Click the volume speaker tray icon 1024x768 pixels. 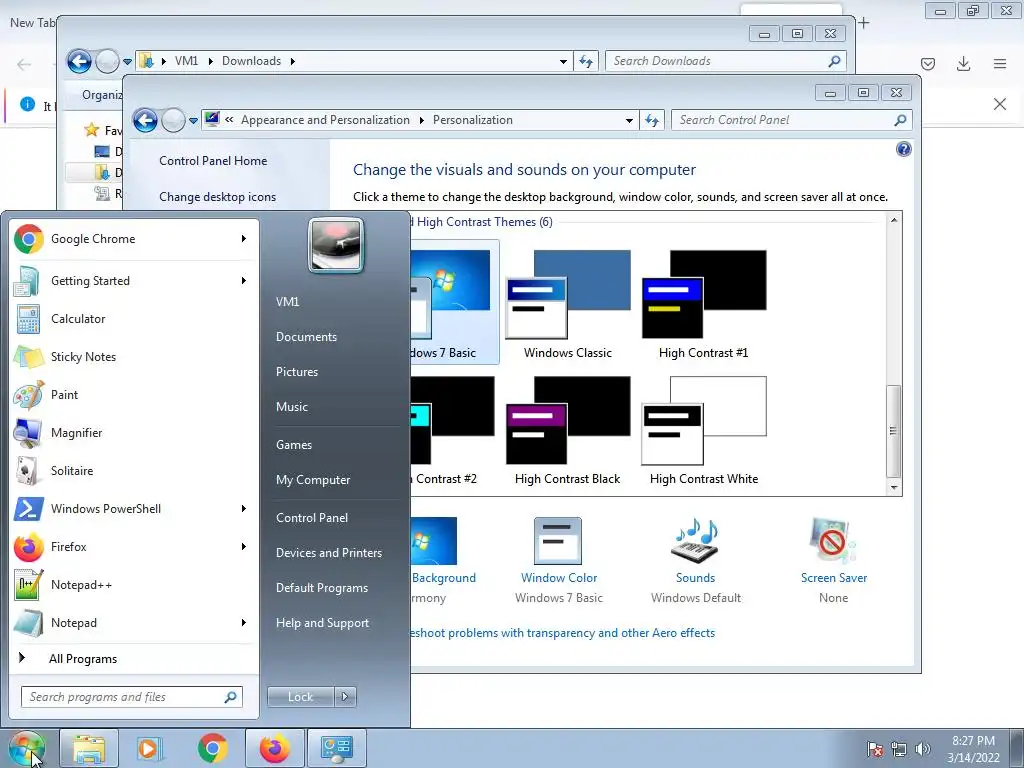tap(922, 749)
